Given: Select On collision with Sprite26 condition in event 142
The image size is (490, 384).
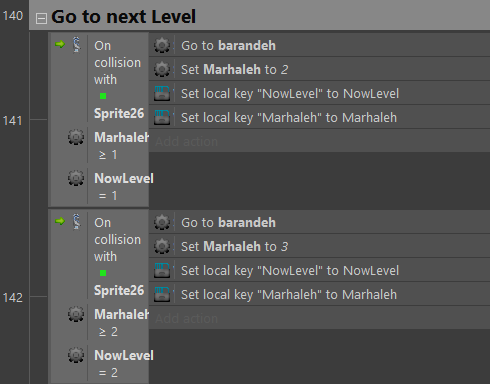Looking at the screenshot, I should click(x=101, y=256).
